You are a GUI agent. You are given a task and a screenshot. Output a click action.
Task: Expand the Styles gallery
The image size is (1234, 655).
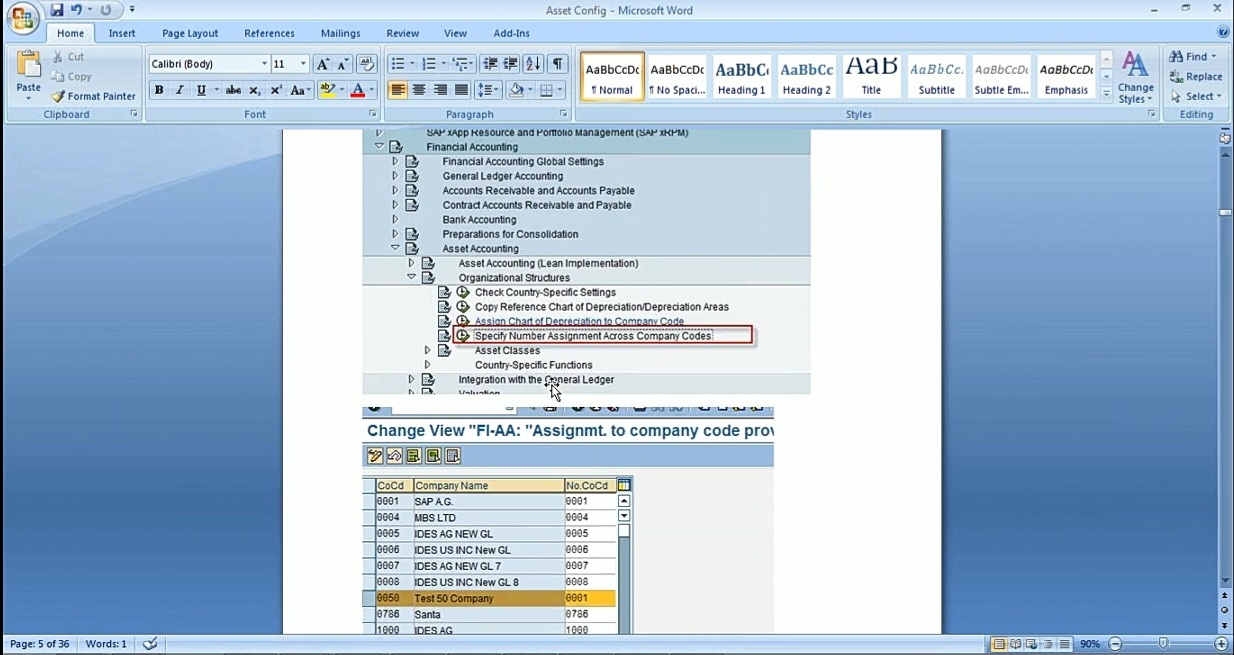tap(1106, 93)
